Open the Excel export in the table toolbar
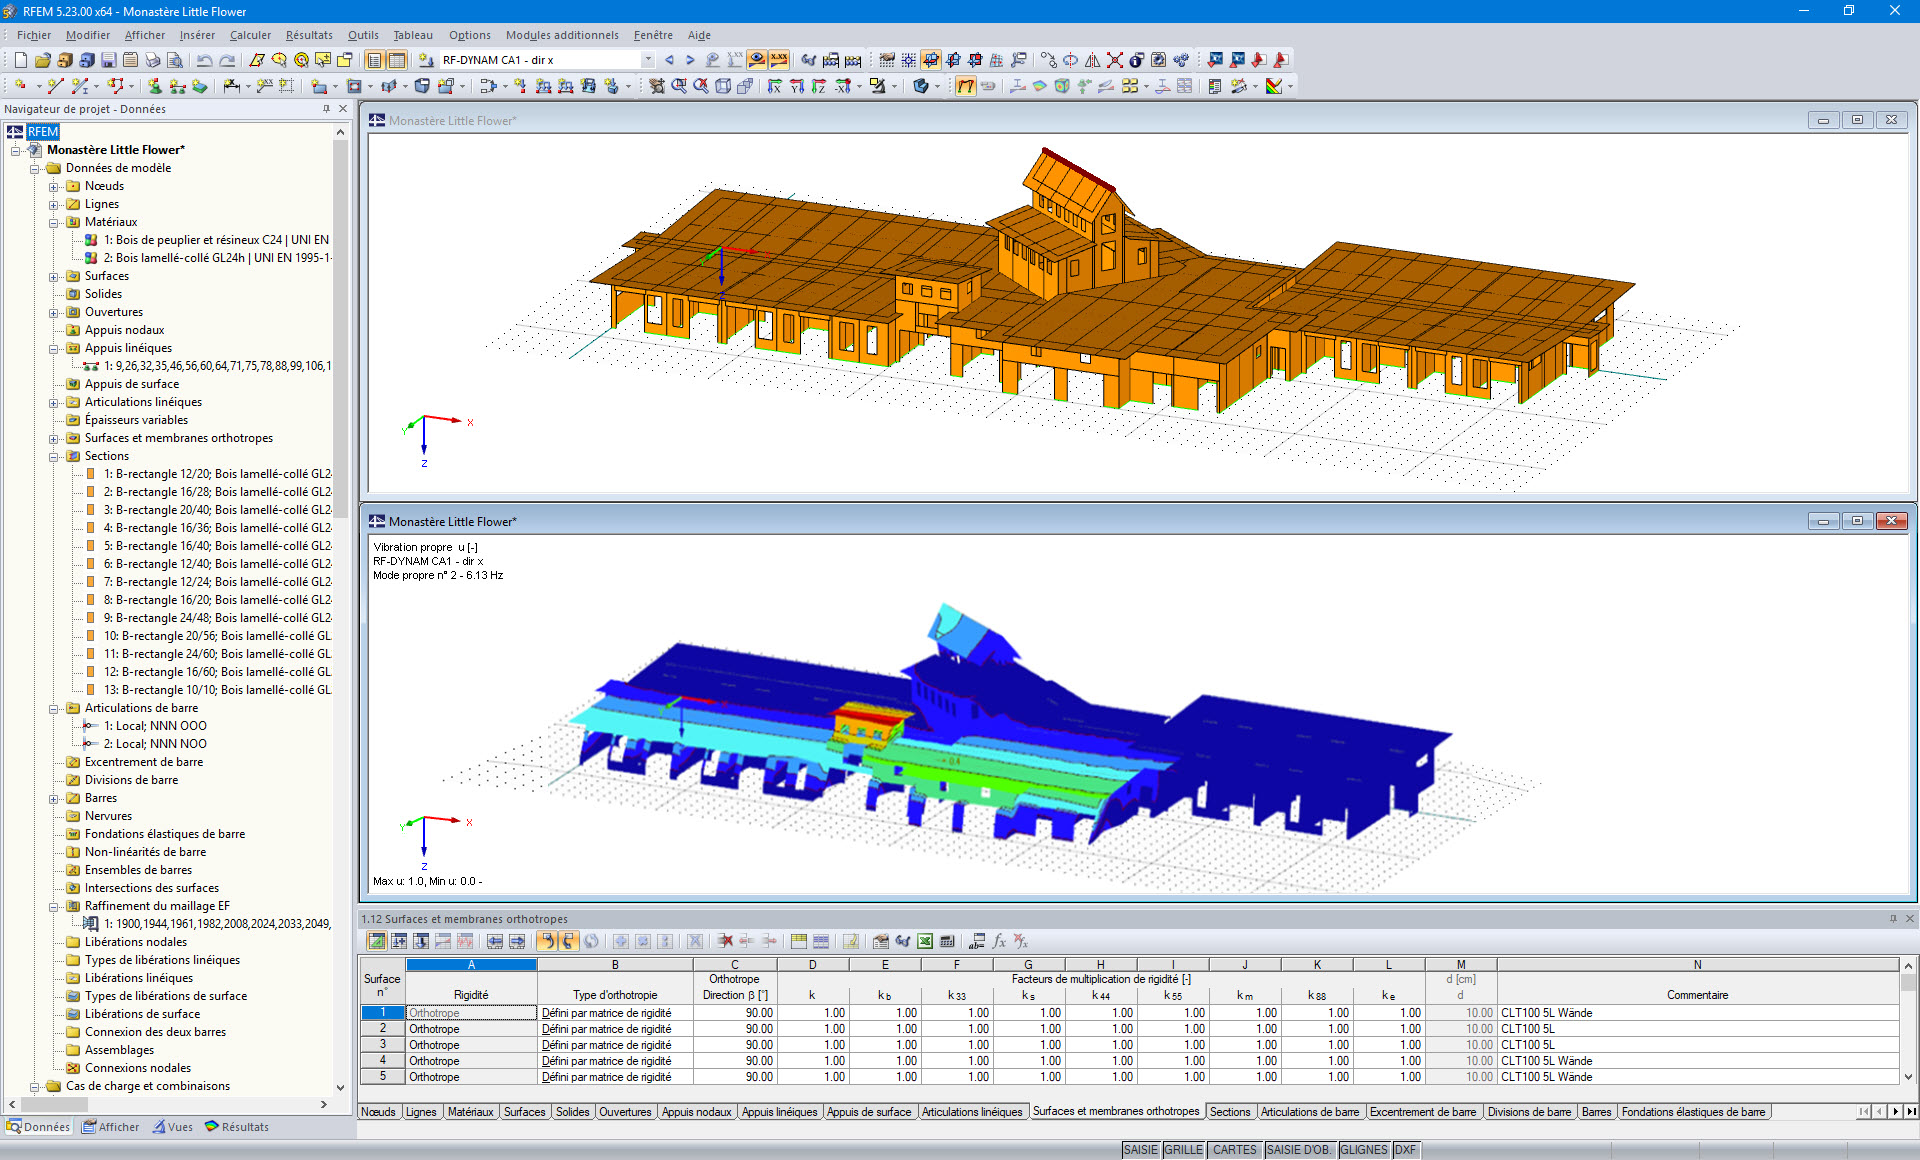 coord(924,941)
